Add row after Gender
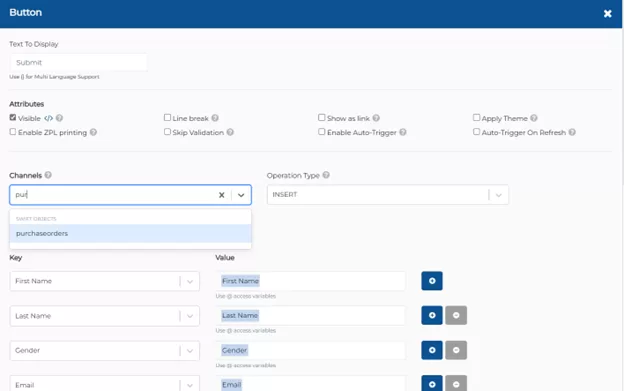The height and width of the screenshot is (391, 624). pos(432,350)
